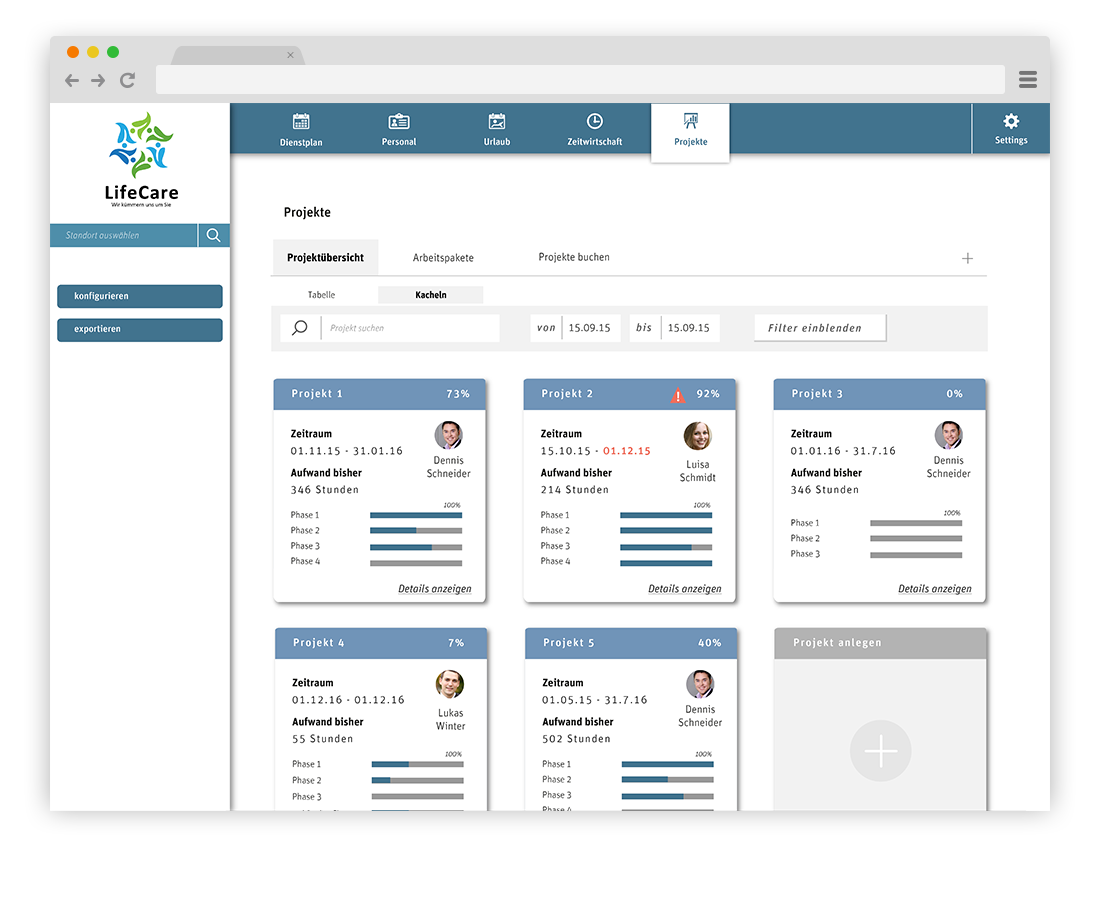Open the browser hamburger menu
The image size is (1100, 898).
point(1028,80)
